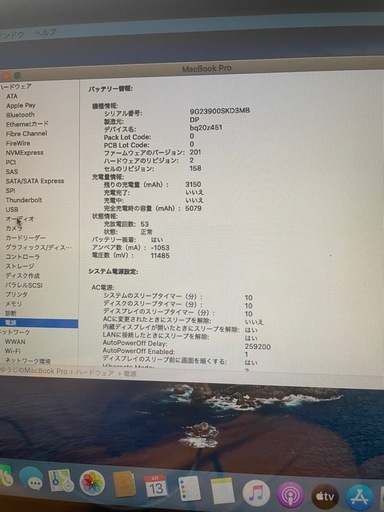
Task: Click the Pack Lot Code label
Action: tap(127, 137)
